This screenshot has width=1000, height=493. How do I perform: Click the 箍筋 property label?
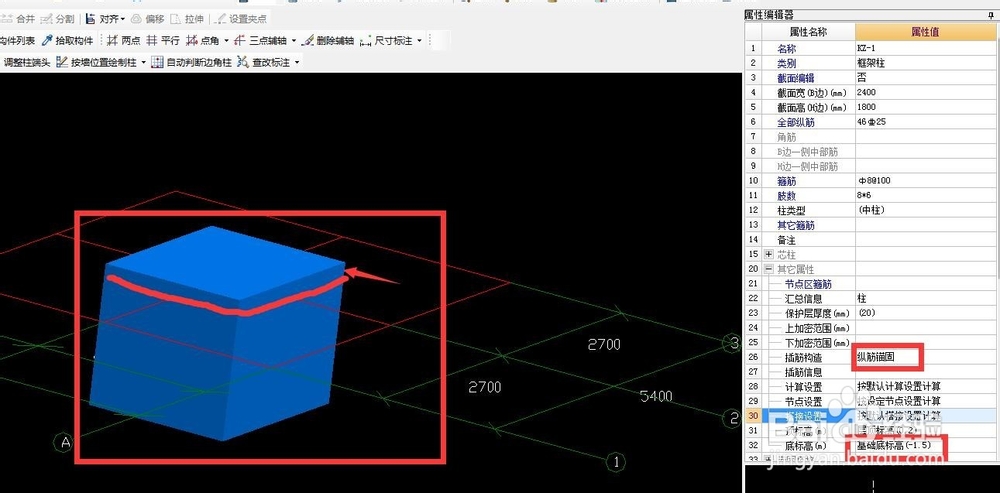click(786, 181)
